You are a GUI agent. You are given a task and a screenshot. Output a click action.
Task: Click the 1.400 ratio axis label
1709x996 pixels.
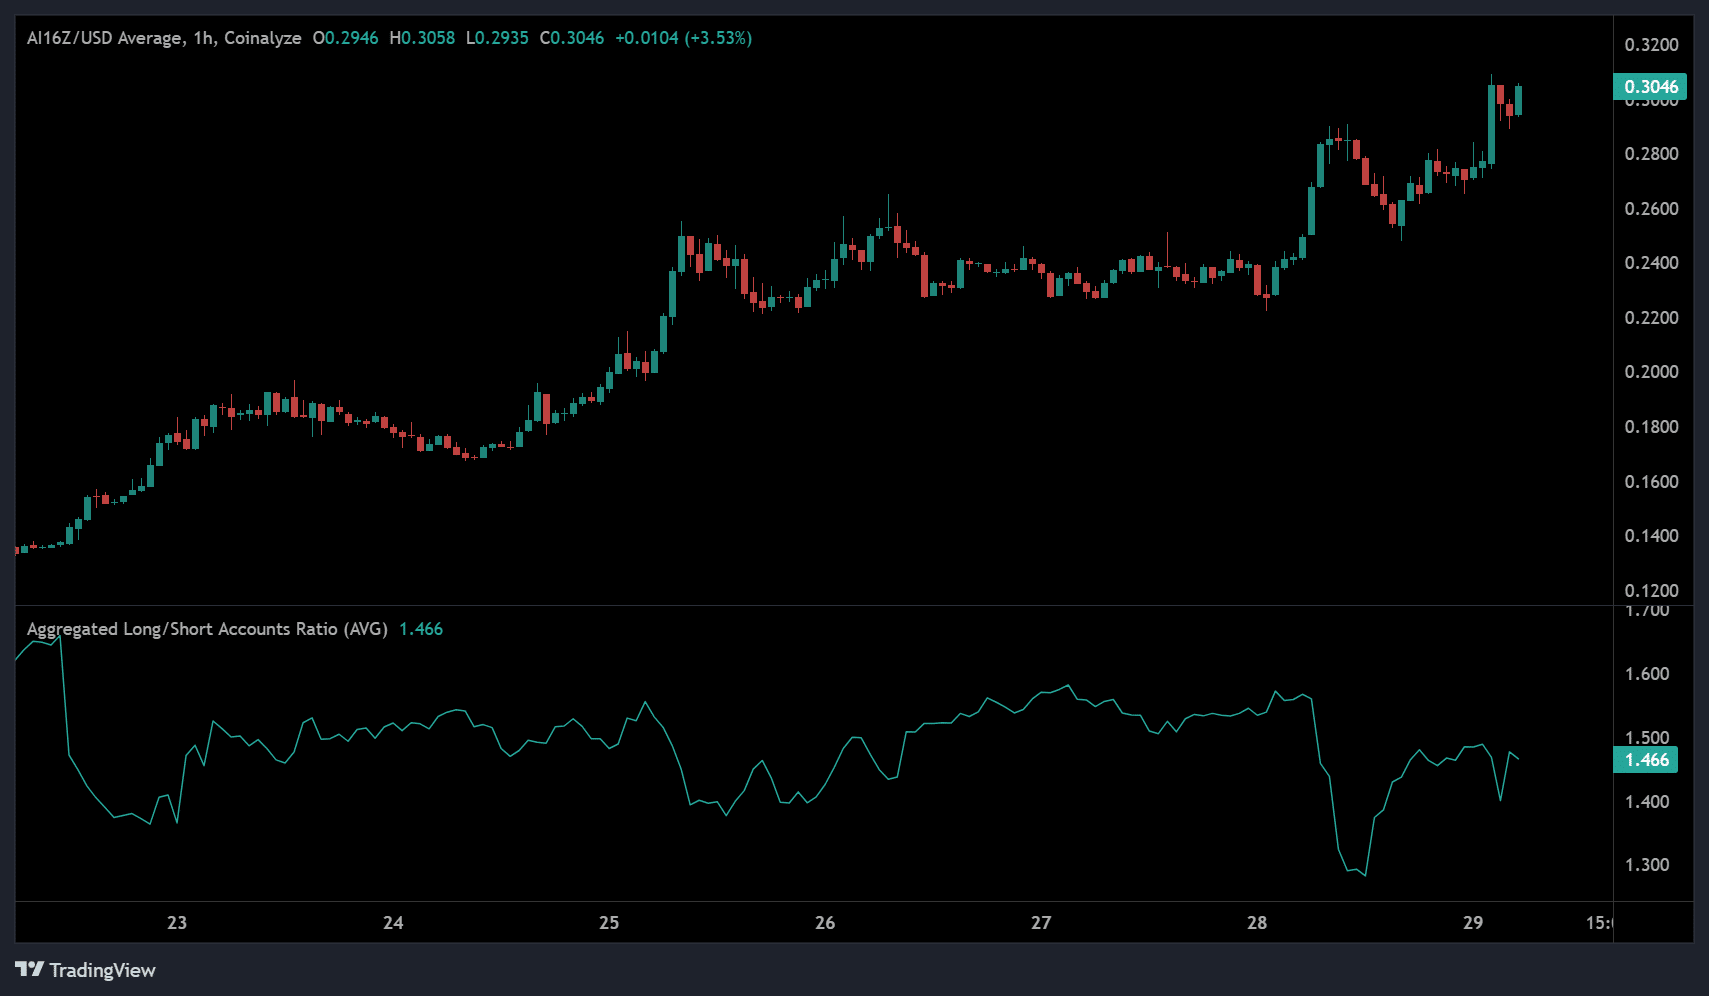click(x=1647, y=802)
